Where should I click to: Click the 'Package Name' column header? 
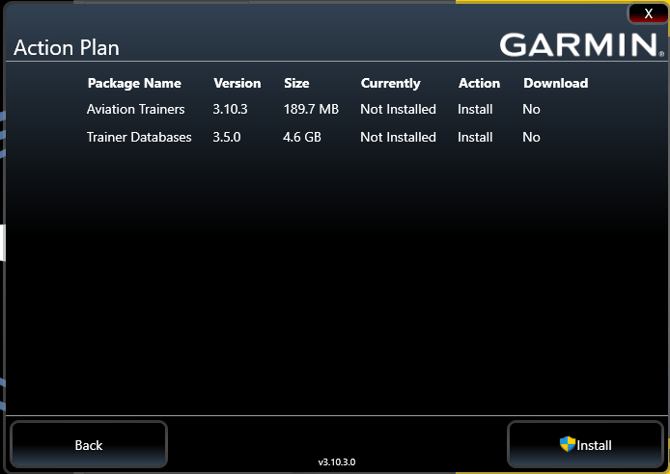coord(134,83)
